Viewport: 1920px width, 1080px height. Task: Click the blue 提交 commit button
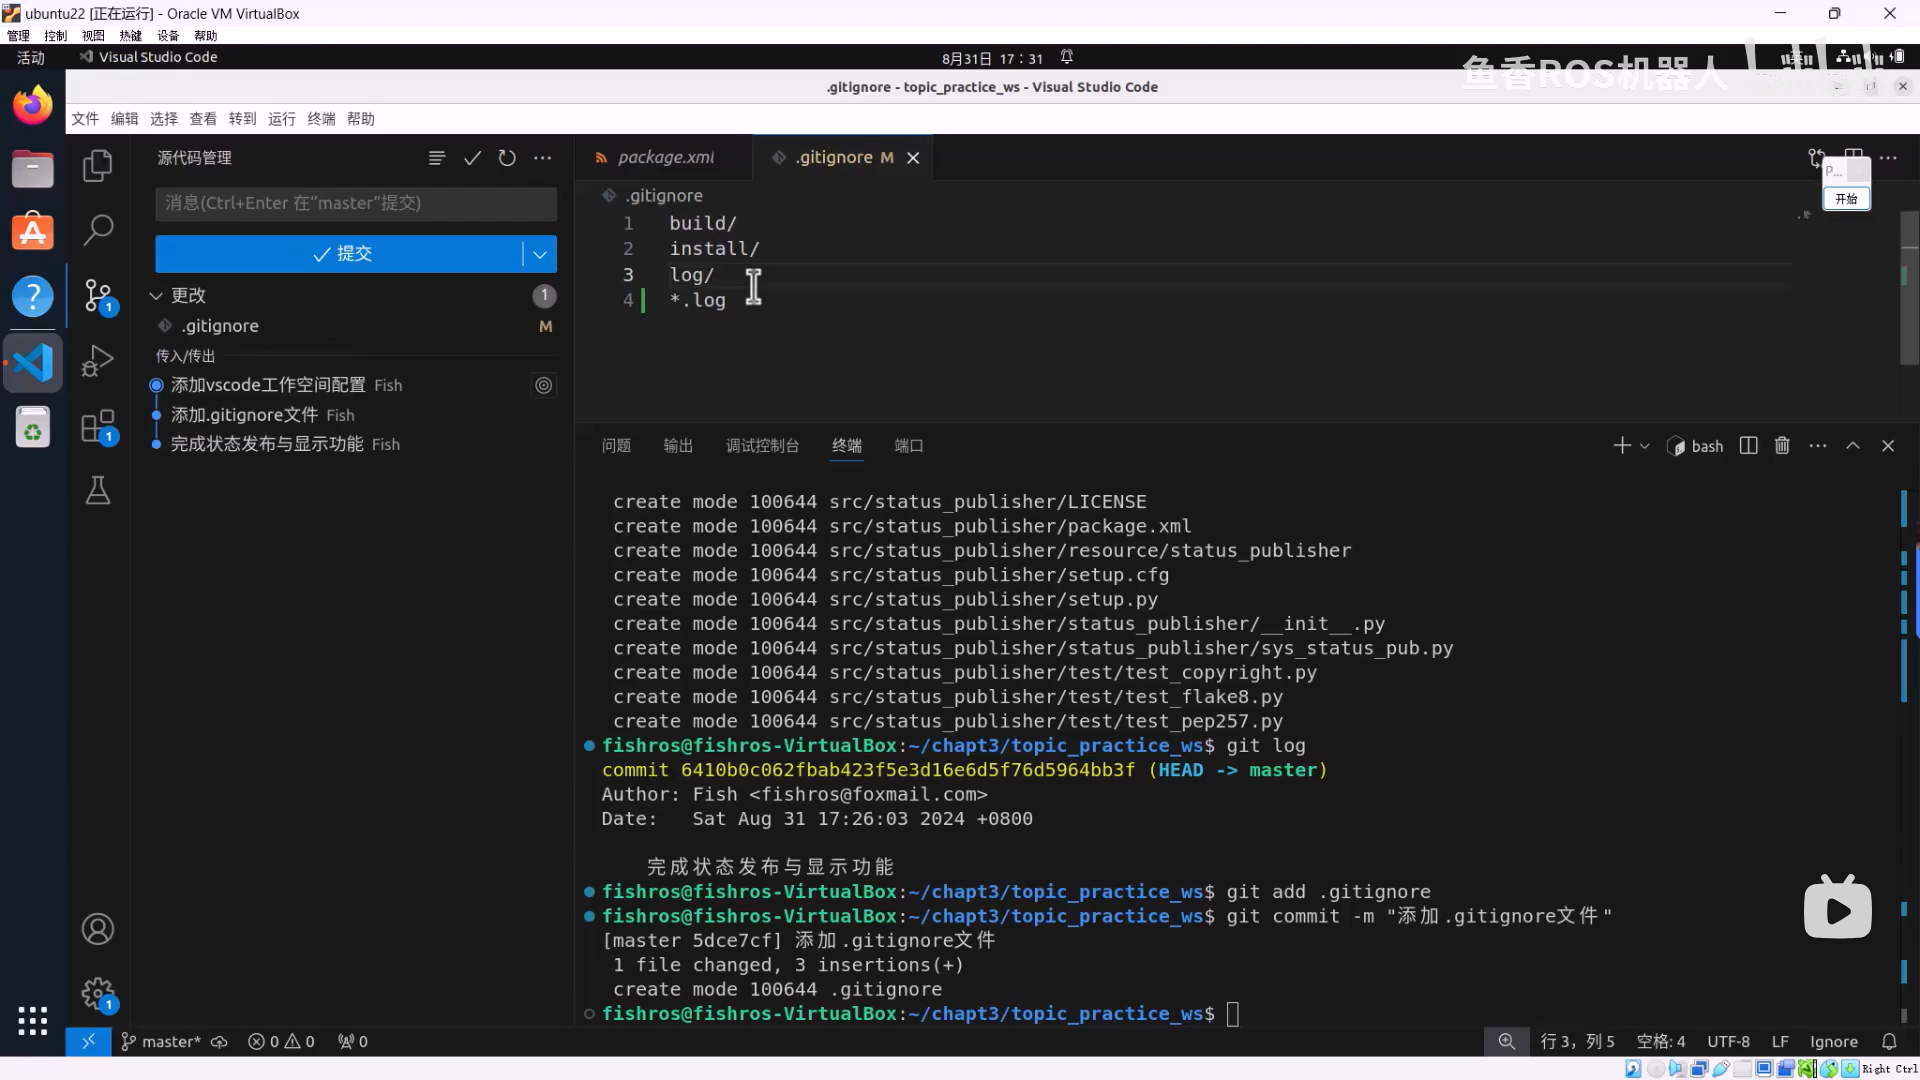click(x=340, y=254)
